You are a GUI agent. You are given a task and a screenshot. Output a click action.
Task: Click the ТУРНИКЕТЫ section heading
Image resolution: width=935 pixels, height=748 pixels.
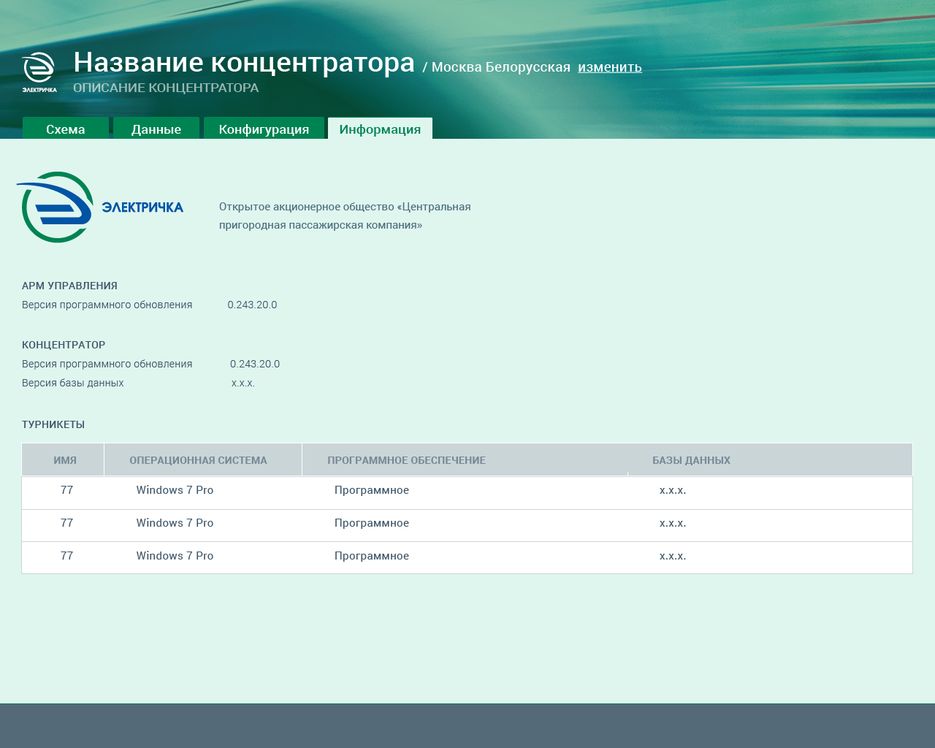click(53, 425)
